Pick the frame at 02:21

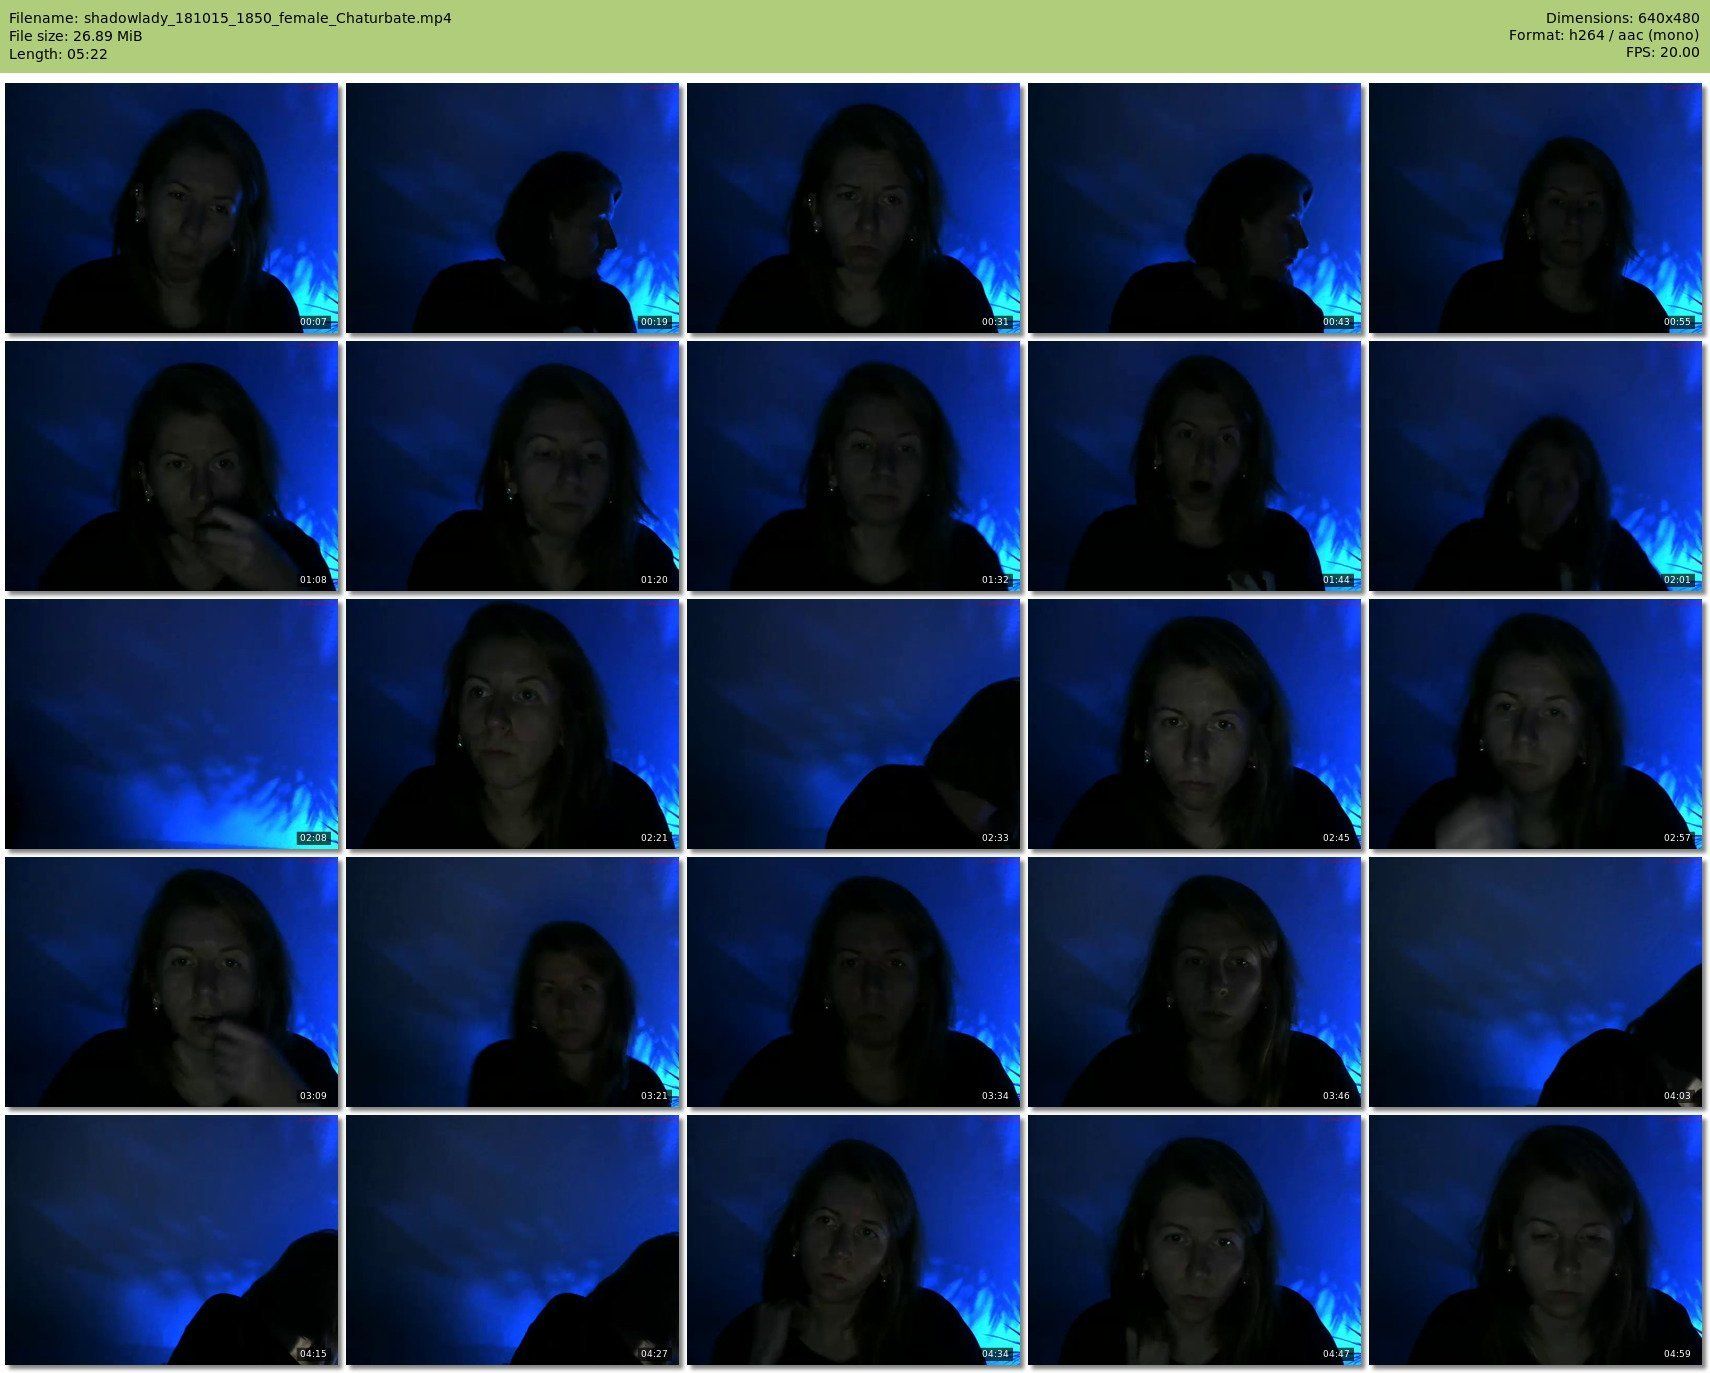512,724
